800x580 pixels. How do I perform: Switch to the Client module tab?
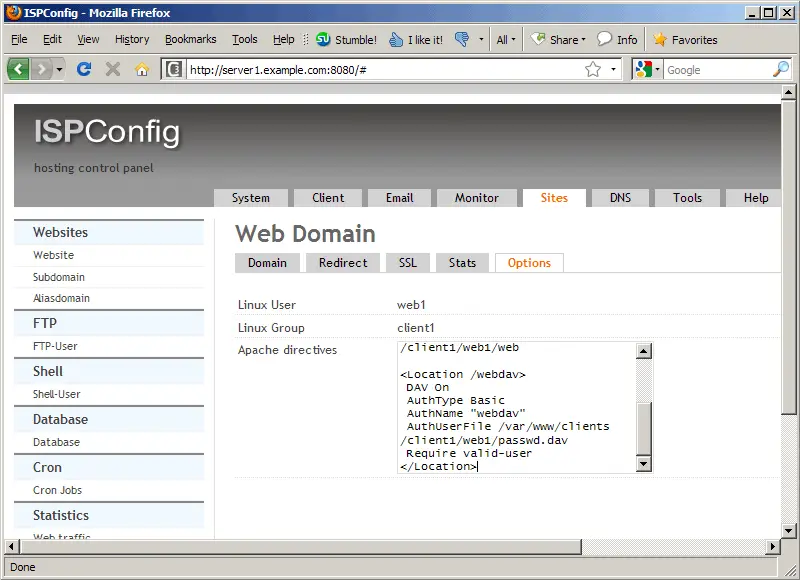tap(328, 198)
